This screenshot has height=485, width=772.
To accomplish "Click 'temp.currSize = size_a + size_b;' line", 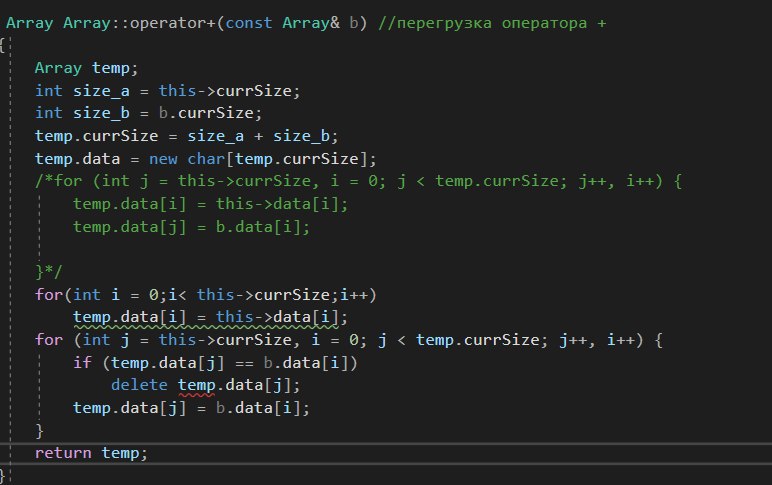I will (187, 136).
